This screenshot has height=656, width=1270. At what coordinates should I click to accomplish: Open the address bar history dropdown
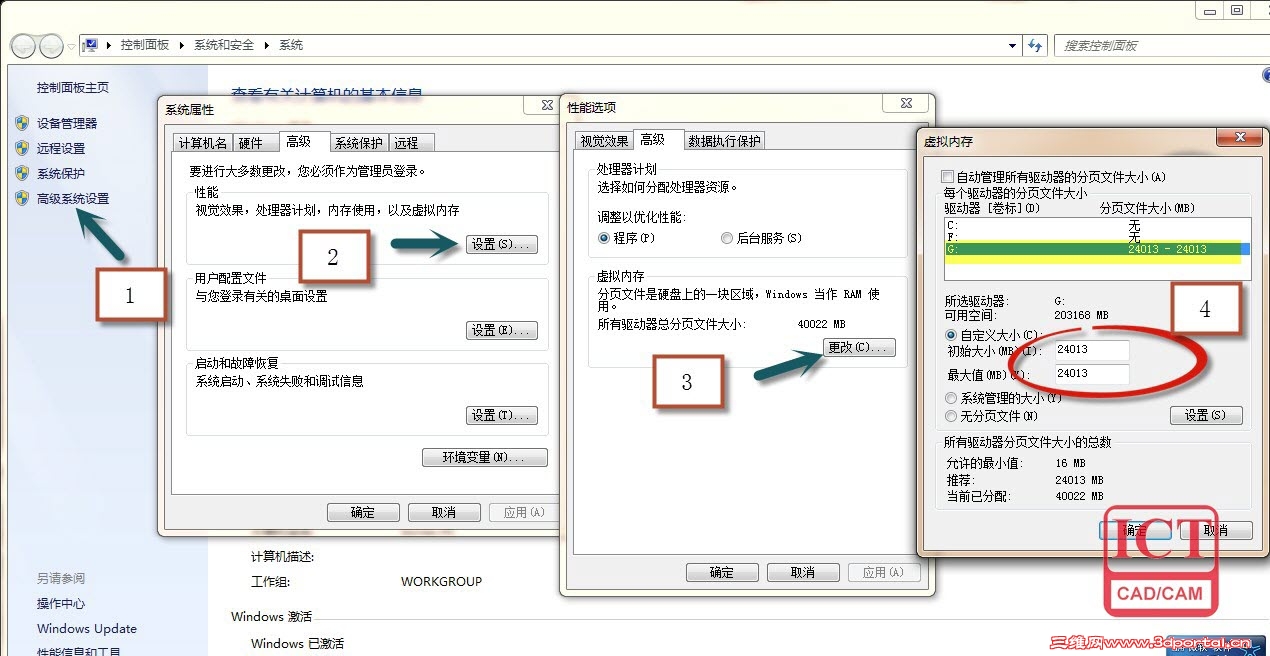click(1014, 45)
